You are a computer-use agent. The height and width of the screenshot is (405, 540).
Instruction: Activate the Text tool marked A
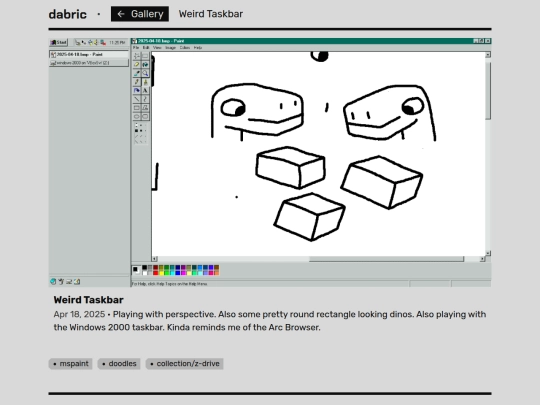tap(145, 90)
